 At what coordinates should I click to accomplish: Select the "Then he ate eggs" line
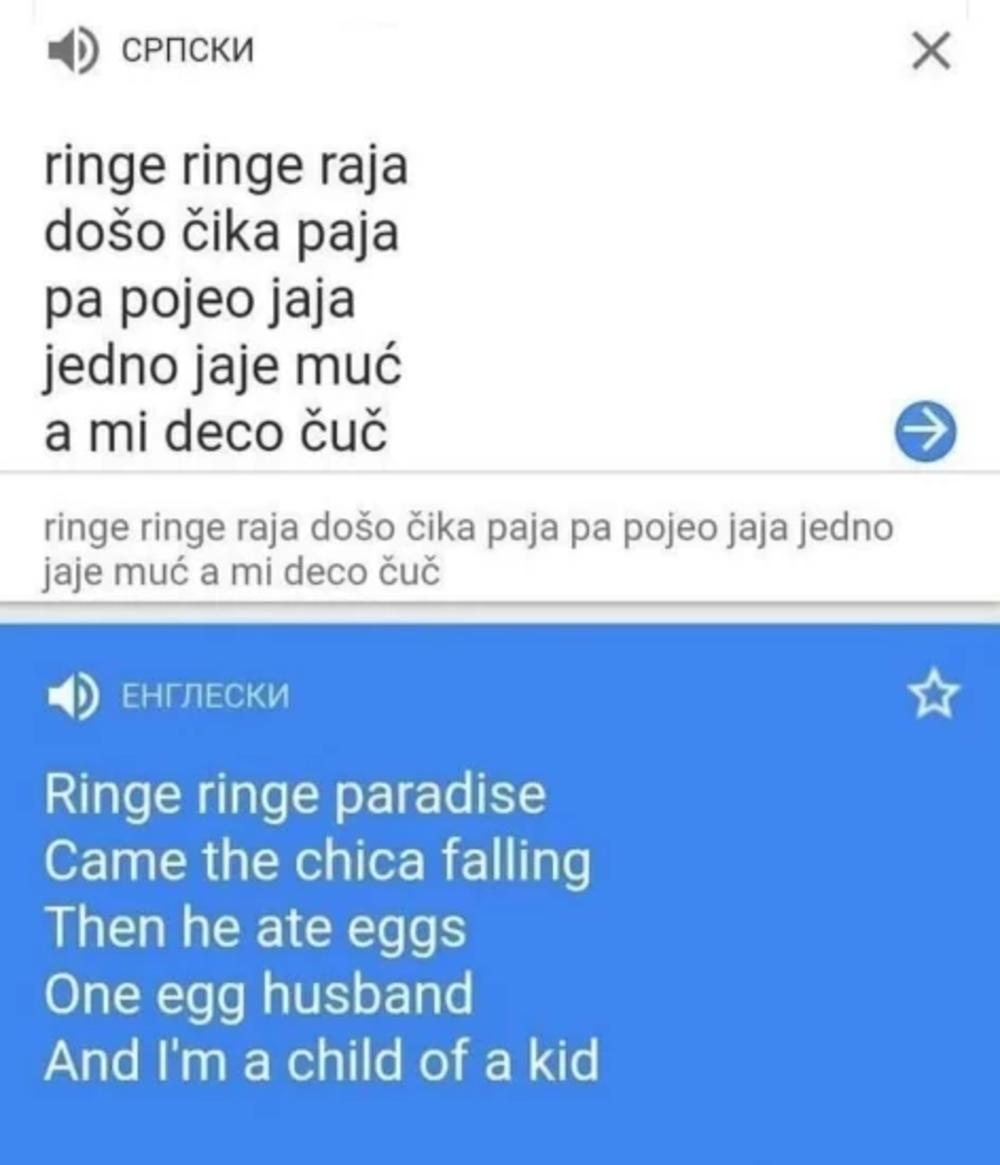pyautogui.click(x=255, y=928)
